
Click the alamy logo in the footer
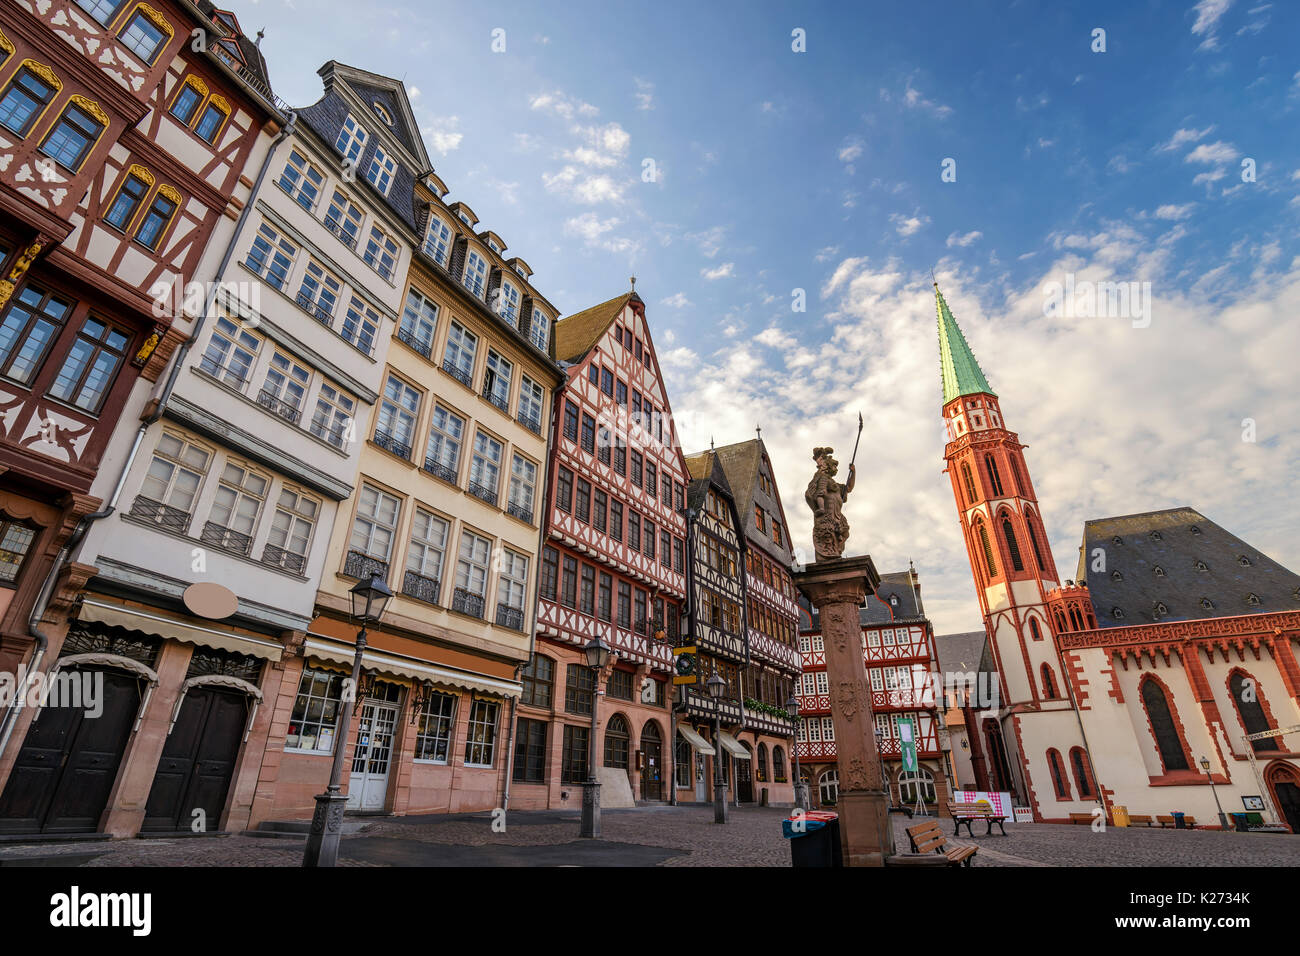tap(101, 910)
